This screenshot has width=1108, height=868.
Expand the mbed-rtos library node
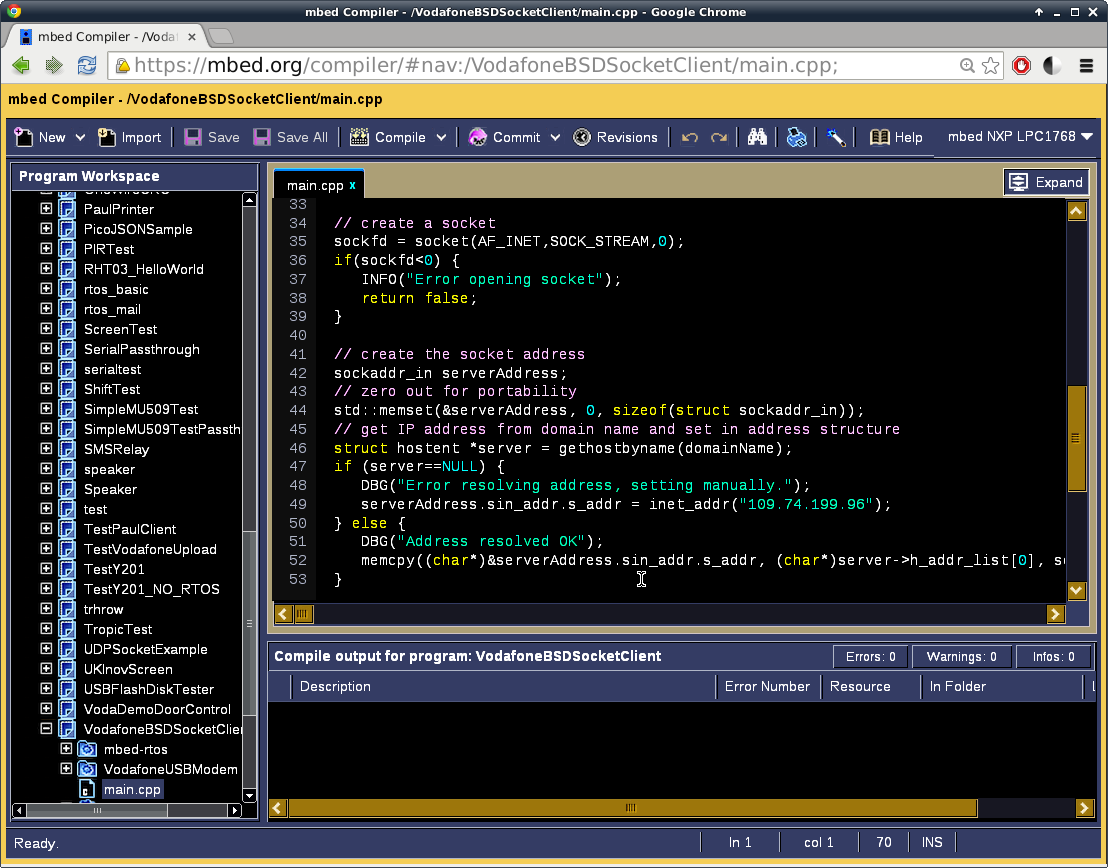click(66, 749)
